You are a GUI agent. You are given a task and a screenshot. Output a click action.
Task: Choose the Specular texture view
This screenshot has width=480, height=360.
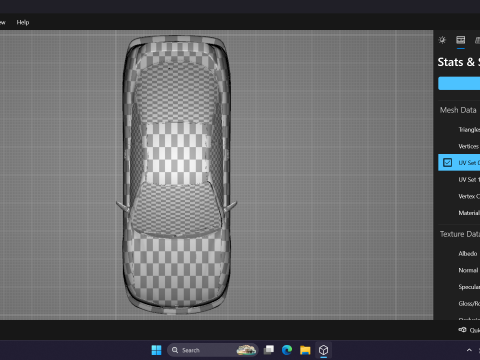pos(459,287)
